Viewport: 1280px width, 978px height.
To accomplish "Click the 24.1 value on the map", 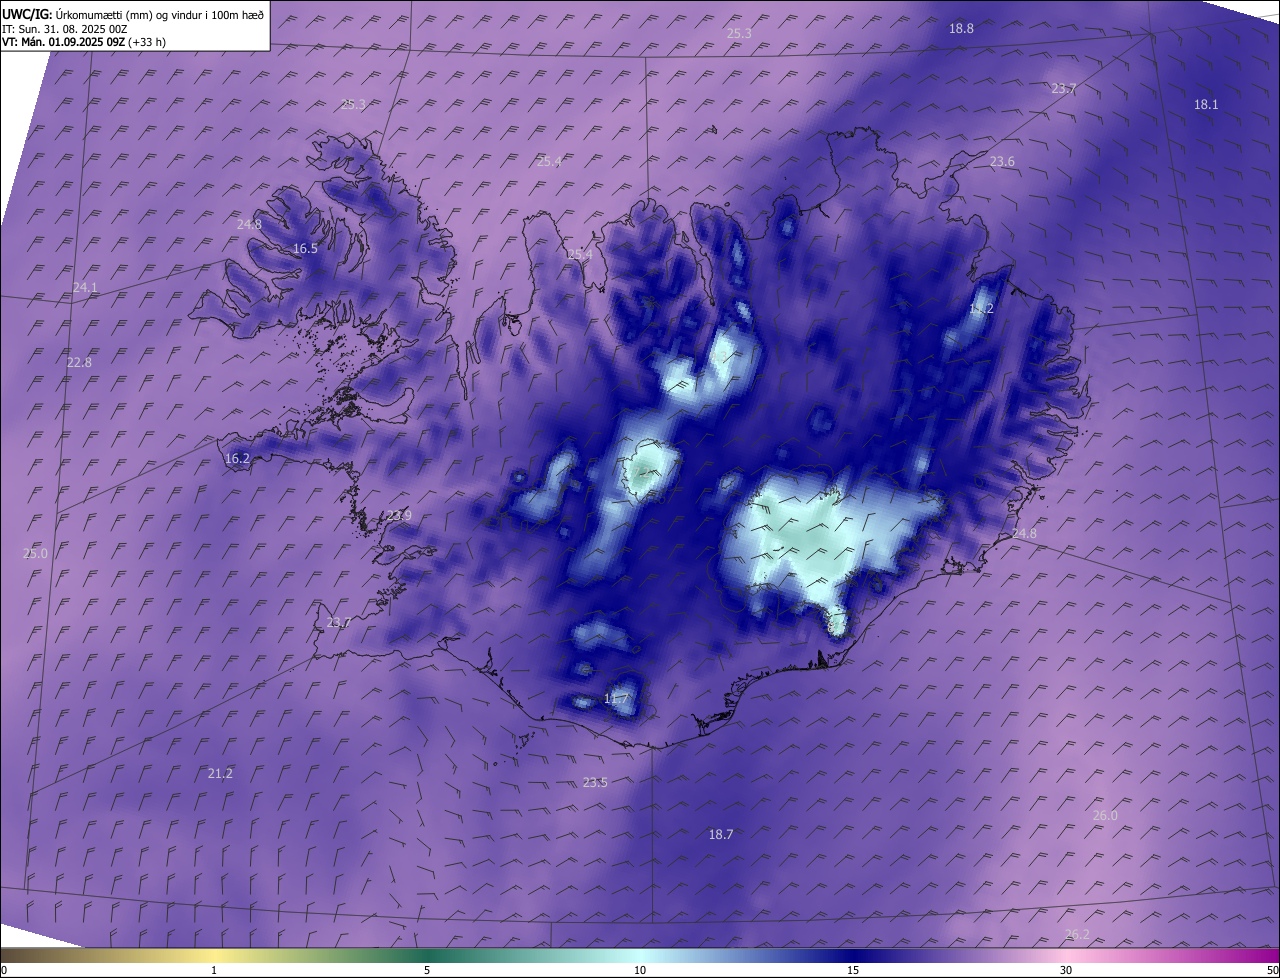I will (x=85, y=287).
